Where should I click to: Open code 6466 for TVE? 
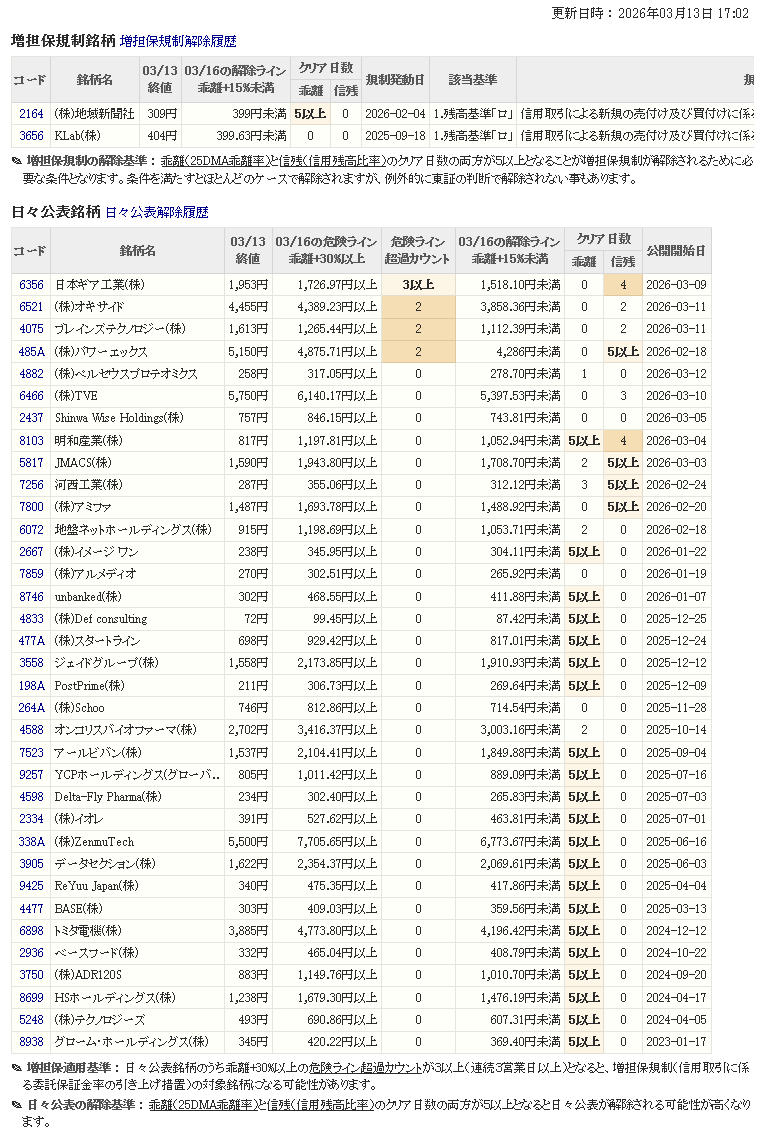(31, 396)
